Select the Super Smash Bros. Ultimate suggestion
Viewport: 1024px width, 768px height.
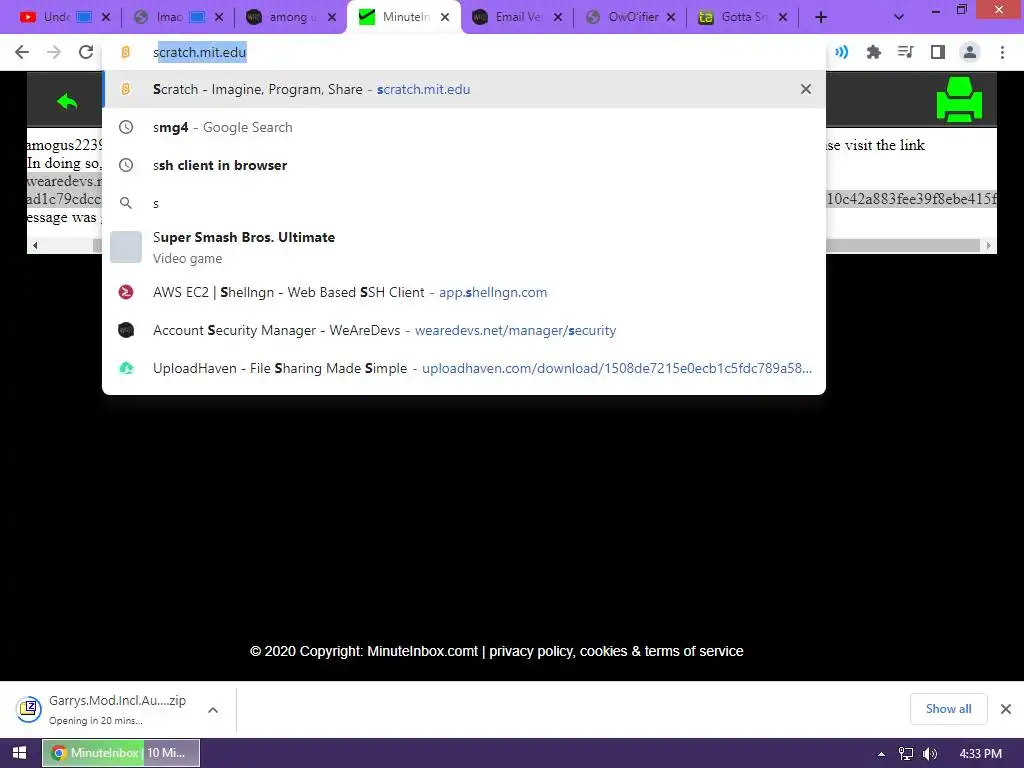coord(464,247)
